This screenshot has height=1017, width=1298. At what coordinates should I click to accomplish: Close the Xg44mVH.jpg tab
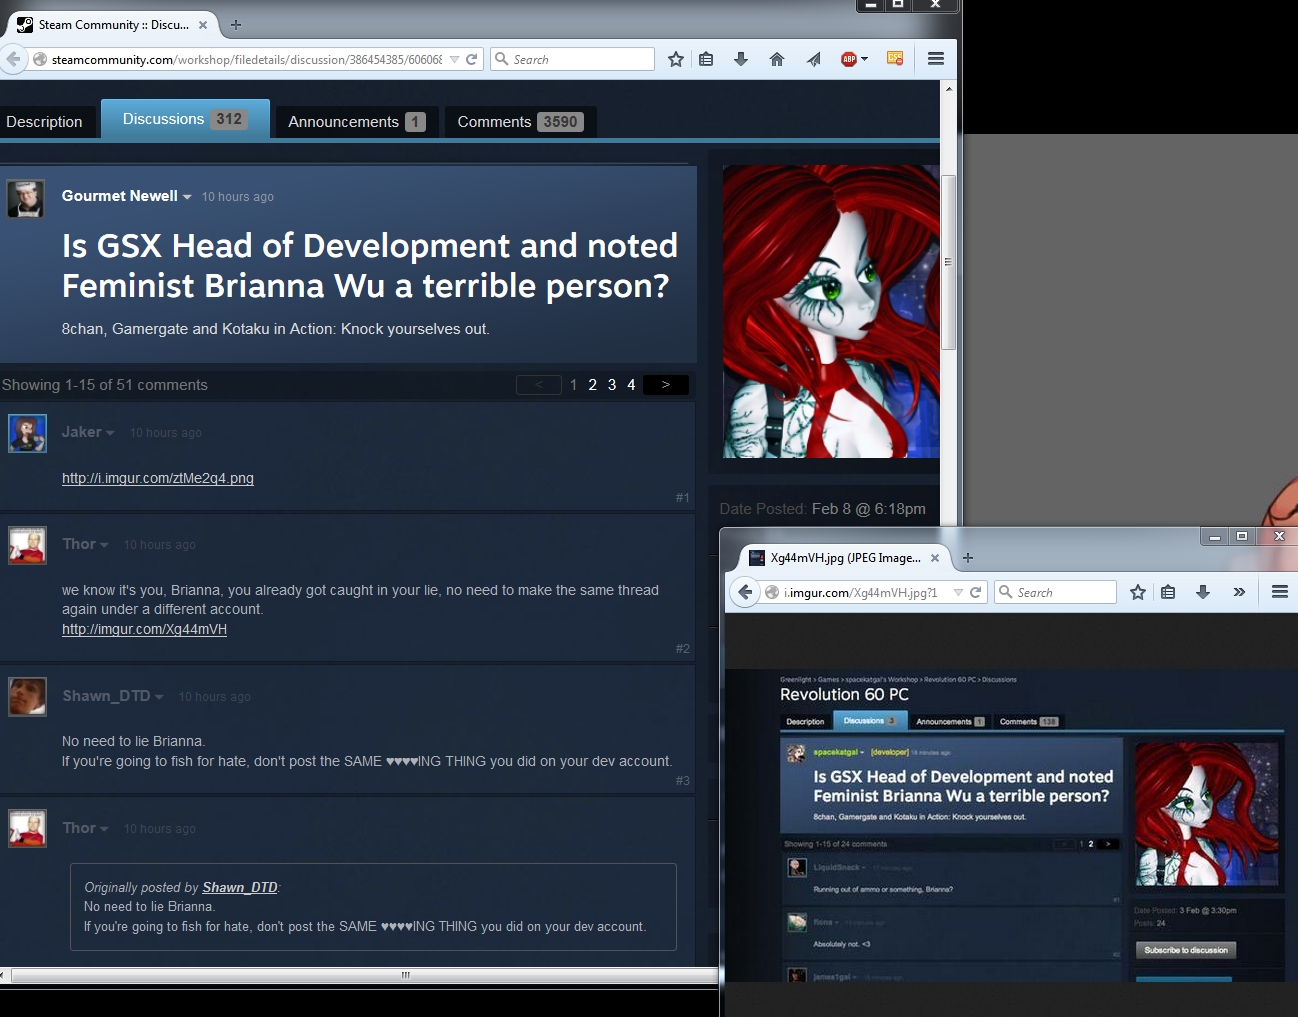[x=935, y=558]
